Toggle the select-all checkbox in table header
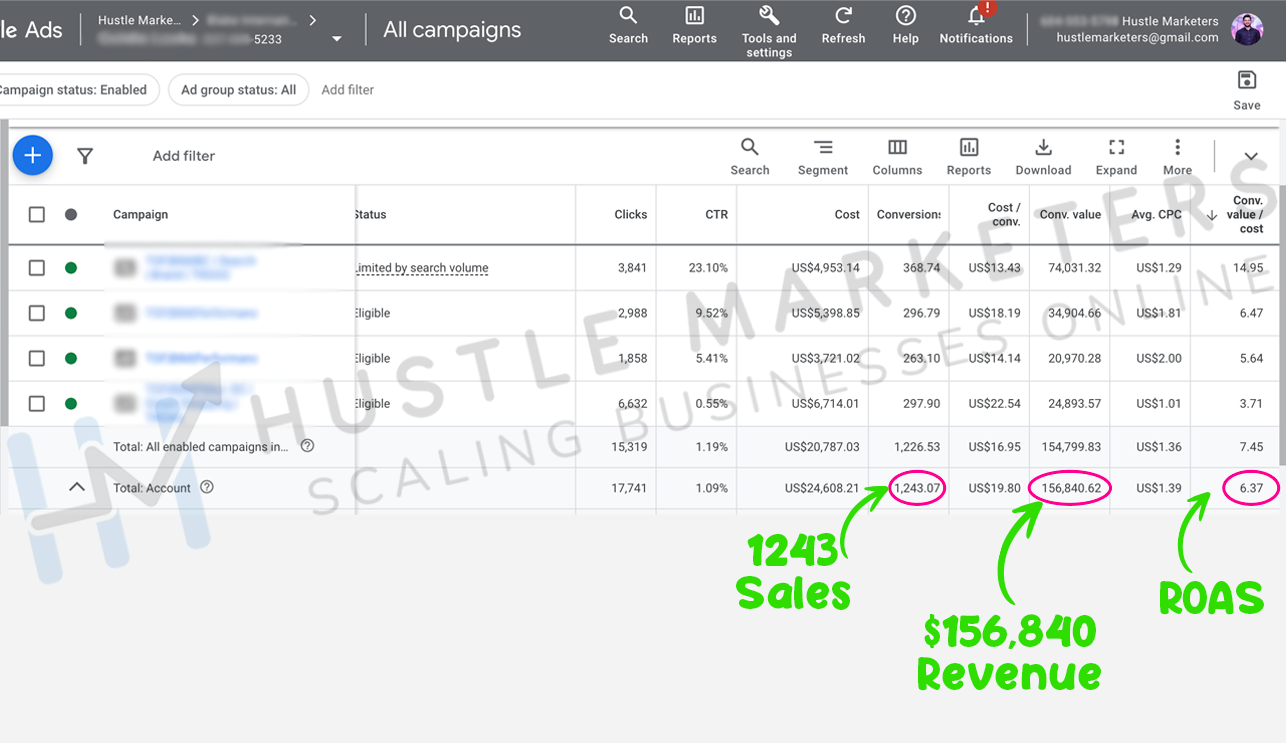The width and height of the screenshot is (1286, 743). pos(37,214)
